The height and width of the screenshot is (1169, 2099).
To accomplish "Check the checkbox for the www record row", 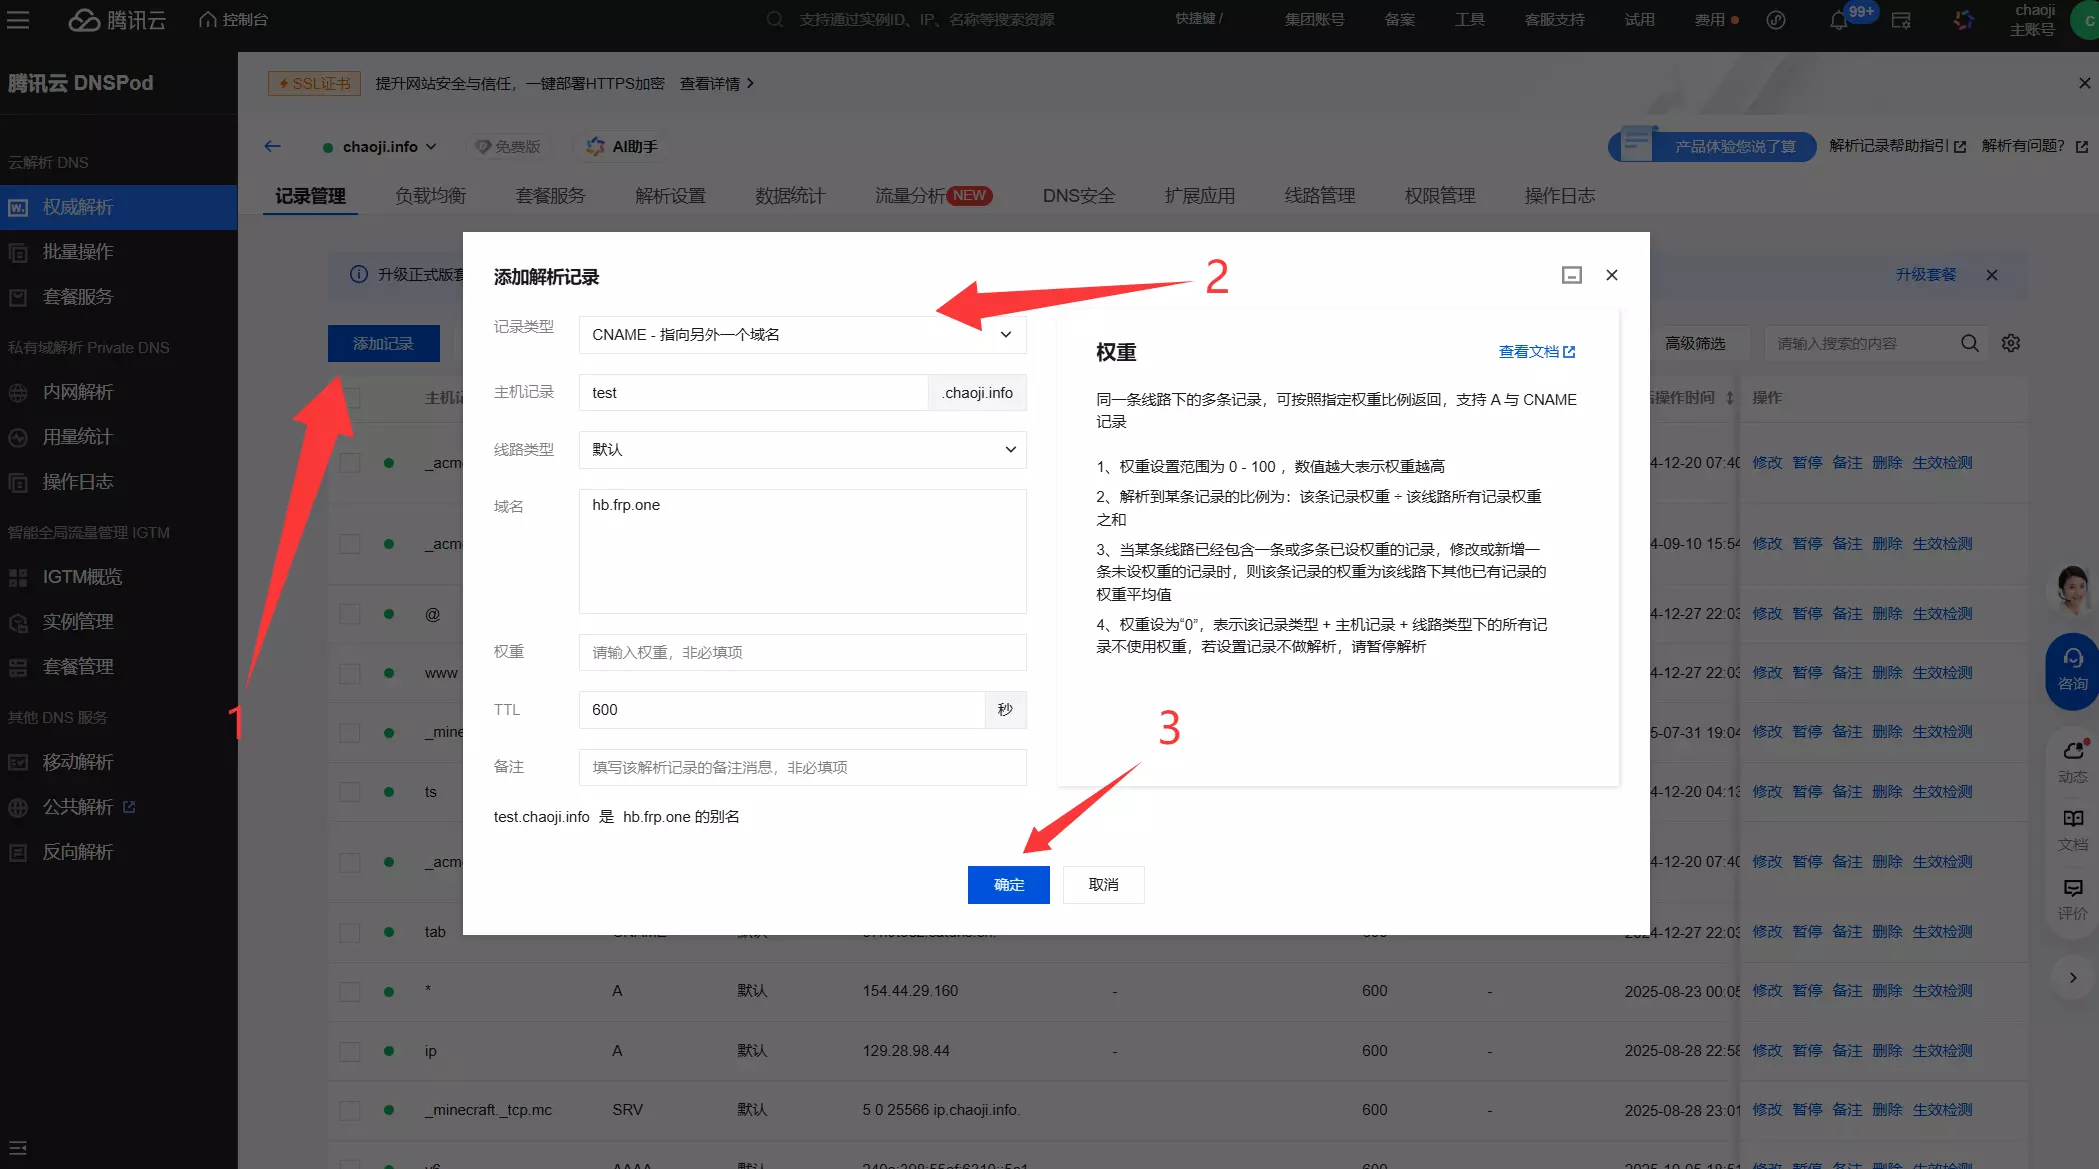I will pos(349,673).
